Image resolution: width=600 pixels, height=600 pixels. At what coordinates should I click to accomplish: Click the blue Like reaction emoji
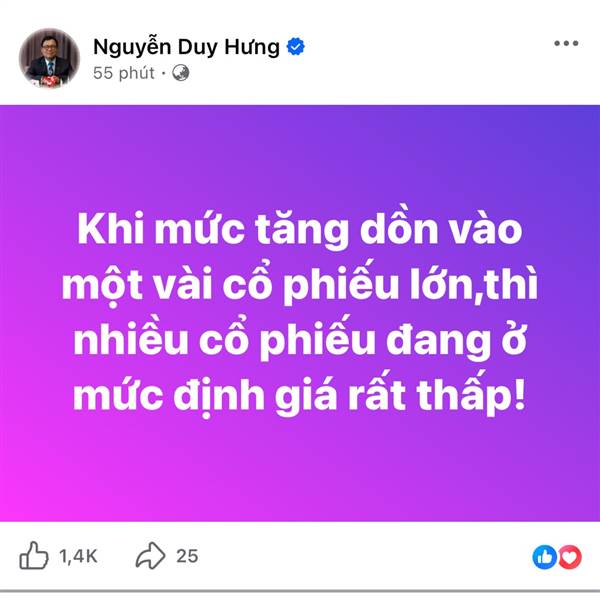(545, 557)
